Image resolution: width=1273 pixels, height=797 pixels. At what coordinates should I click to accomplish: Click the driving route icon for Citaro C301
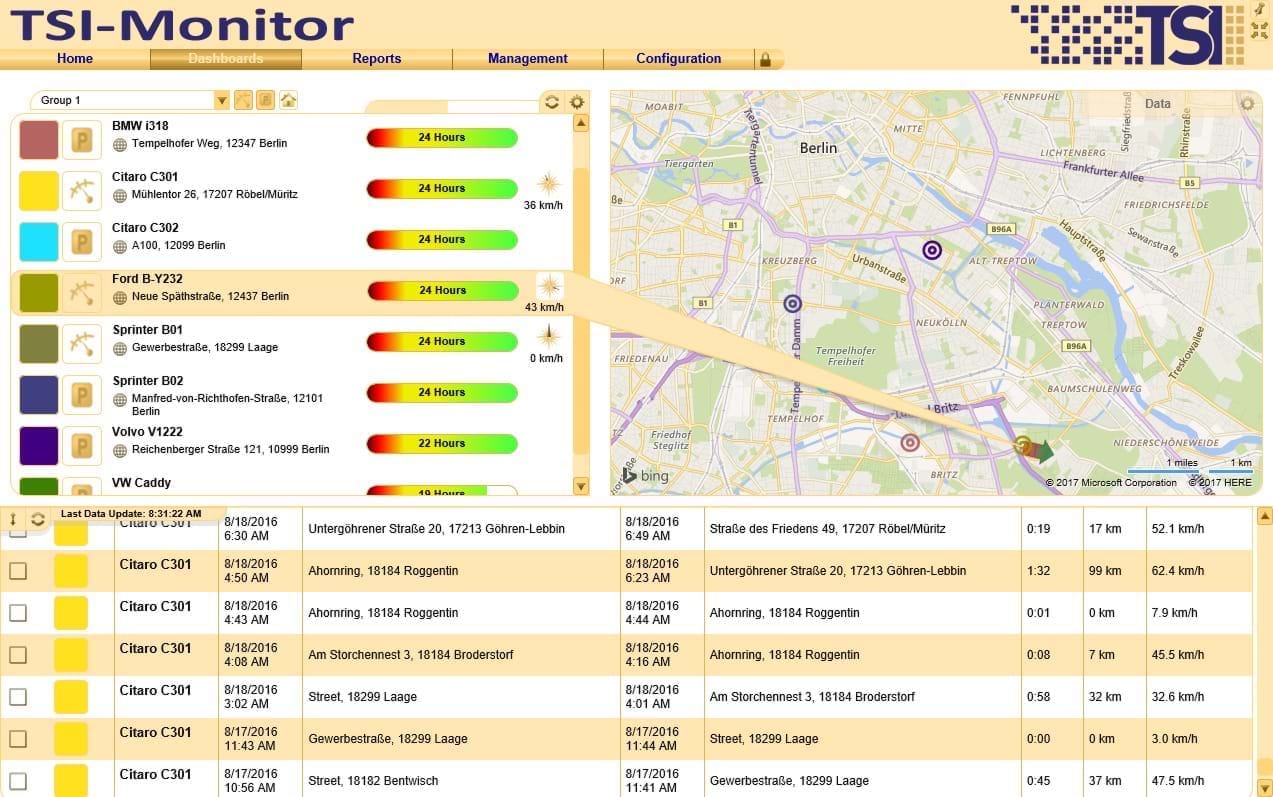click(x=82, y=191)
